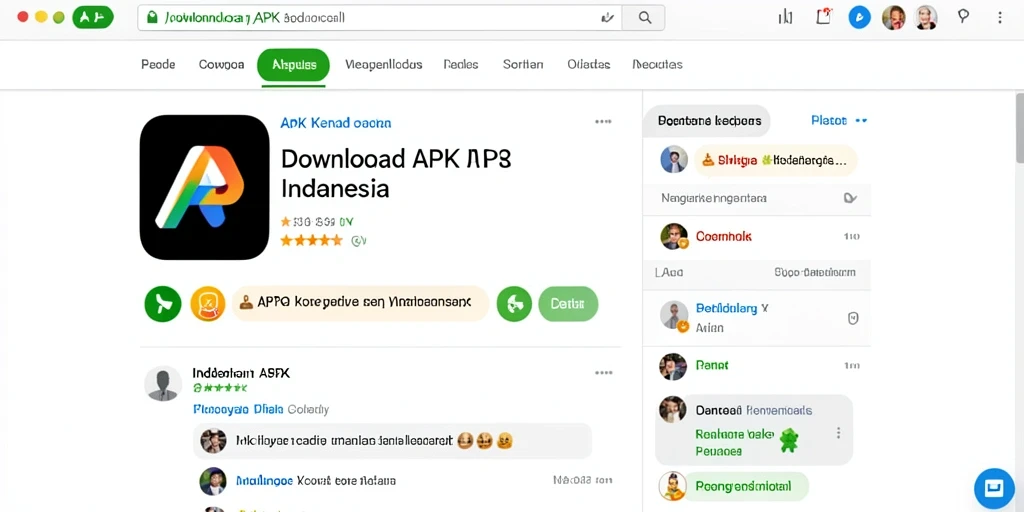Open the Peode tab

point(158,64)
